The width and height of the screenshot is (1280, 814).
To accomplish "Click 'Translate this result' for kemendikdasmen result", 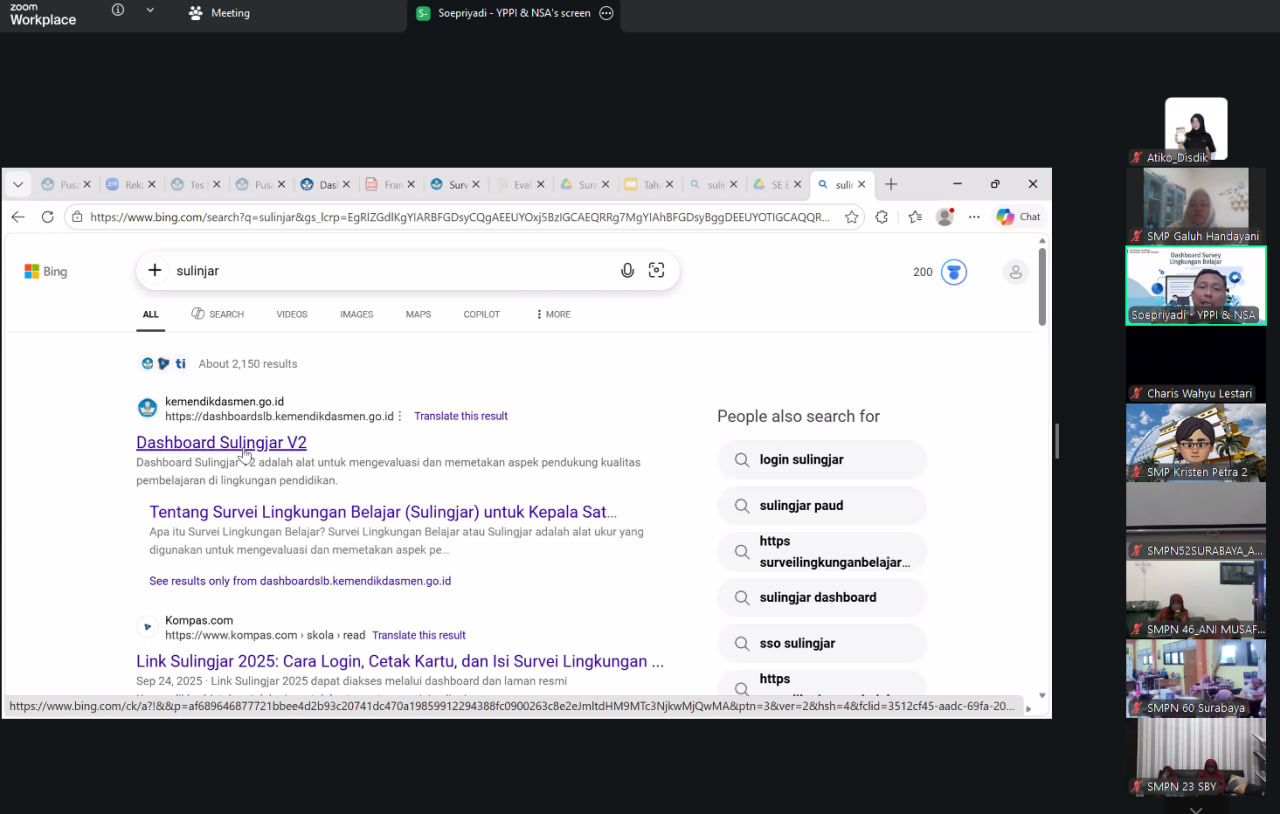I will tap(461, 416).
